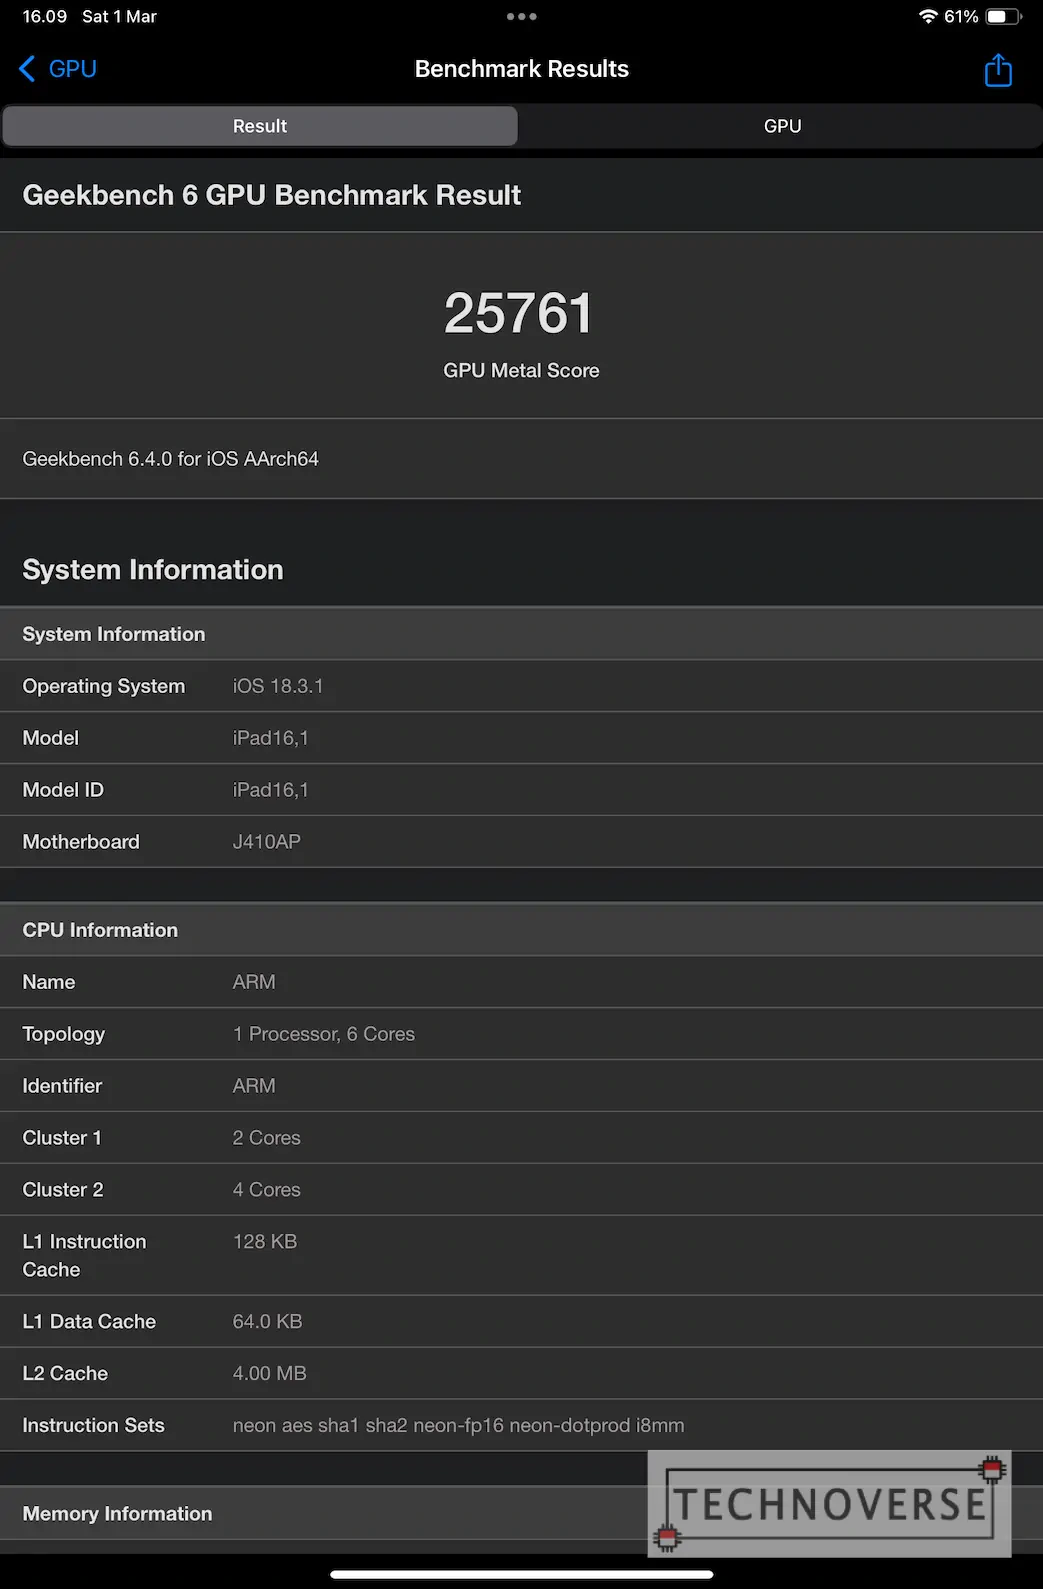Viewport: 1043px width, 1589px height.
Task: Tap the L1 Instruction Cache label
Action: click(85, 1256)
